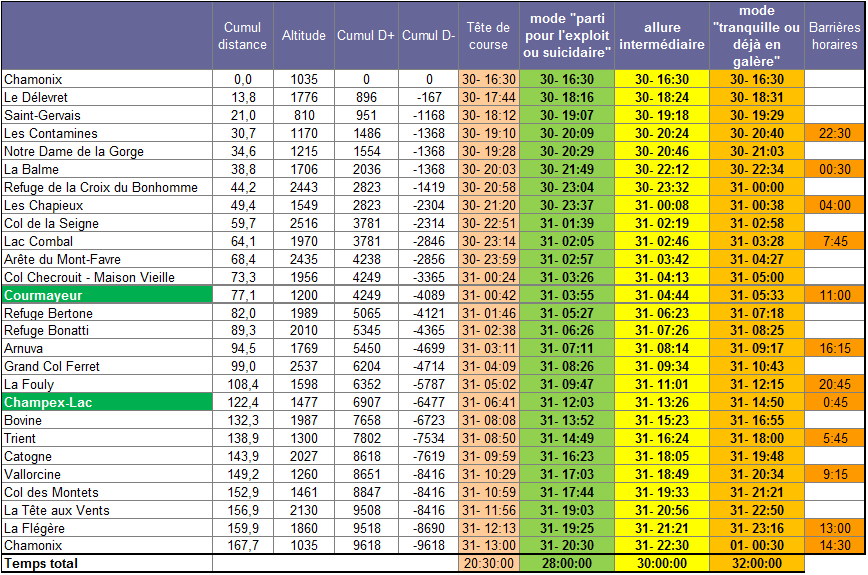This screenshot has height=575, width=868.
Task: Select the '28:00:00' total time cell
Action: point(567,563)
